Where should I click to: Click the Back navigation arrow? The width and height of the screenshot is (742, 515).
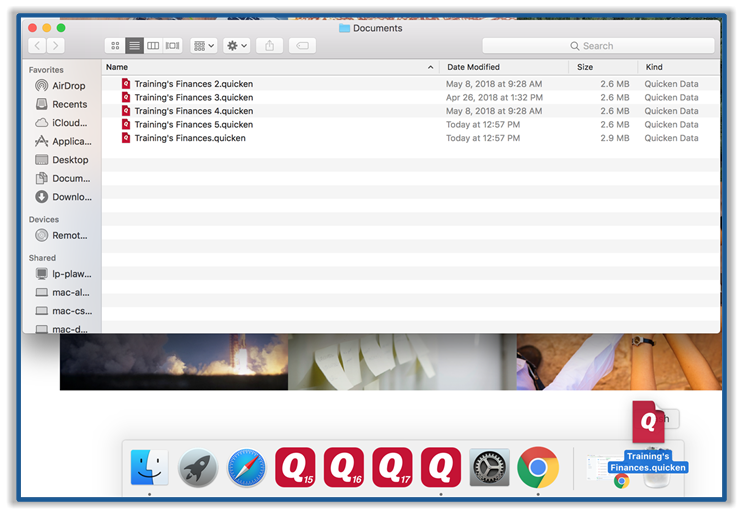pyautogui.click(x=38, y=46)
